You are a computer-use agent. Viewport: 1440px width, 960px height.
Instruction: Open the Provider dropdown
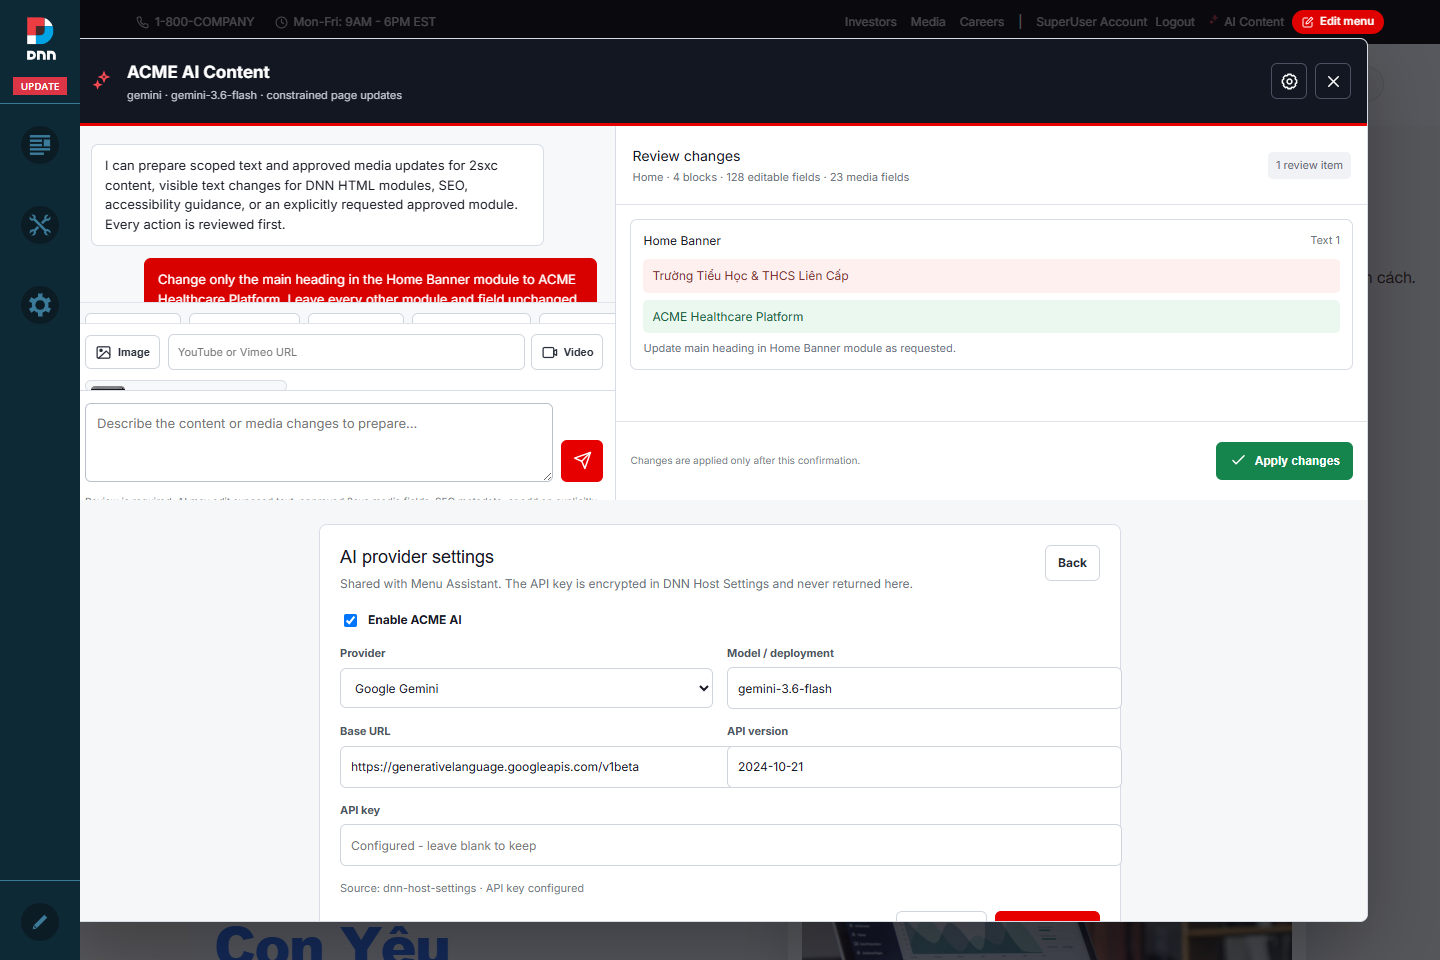coord(526,688)
